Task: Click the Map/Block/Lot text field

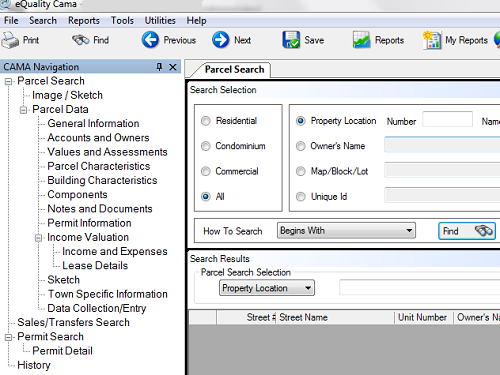Action: point(442,170)
